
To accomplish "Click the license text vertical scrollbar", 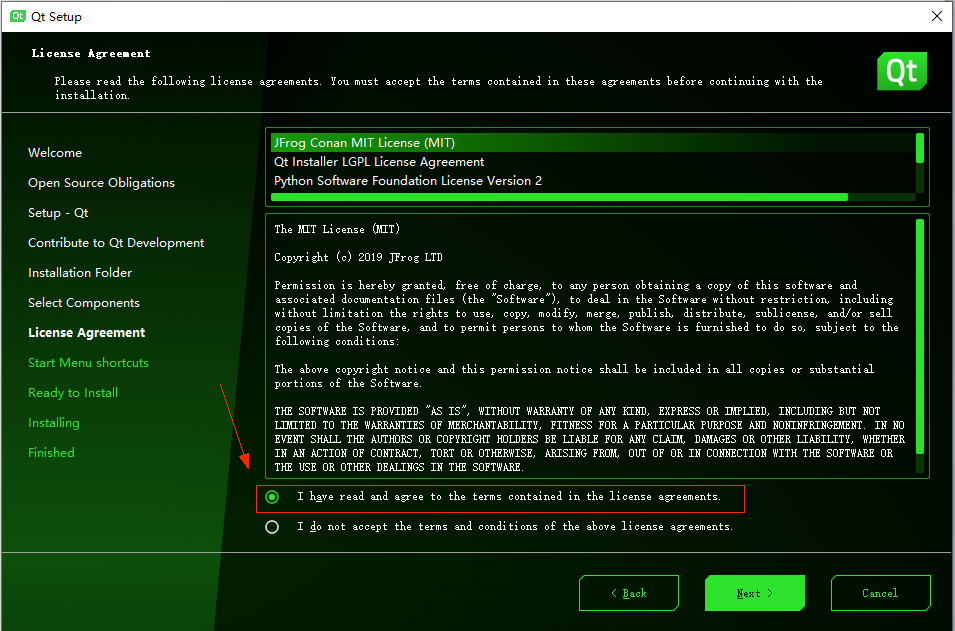I will coord(920,336).
